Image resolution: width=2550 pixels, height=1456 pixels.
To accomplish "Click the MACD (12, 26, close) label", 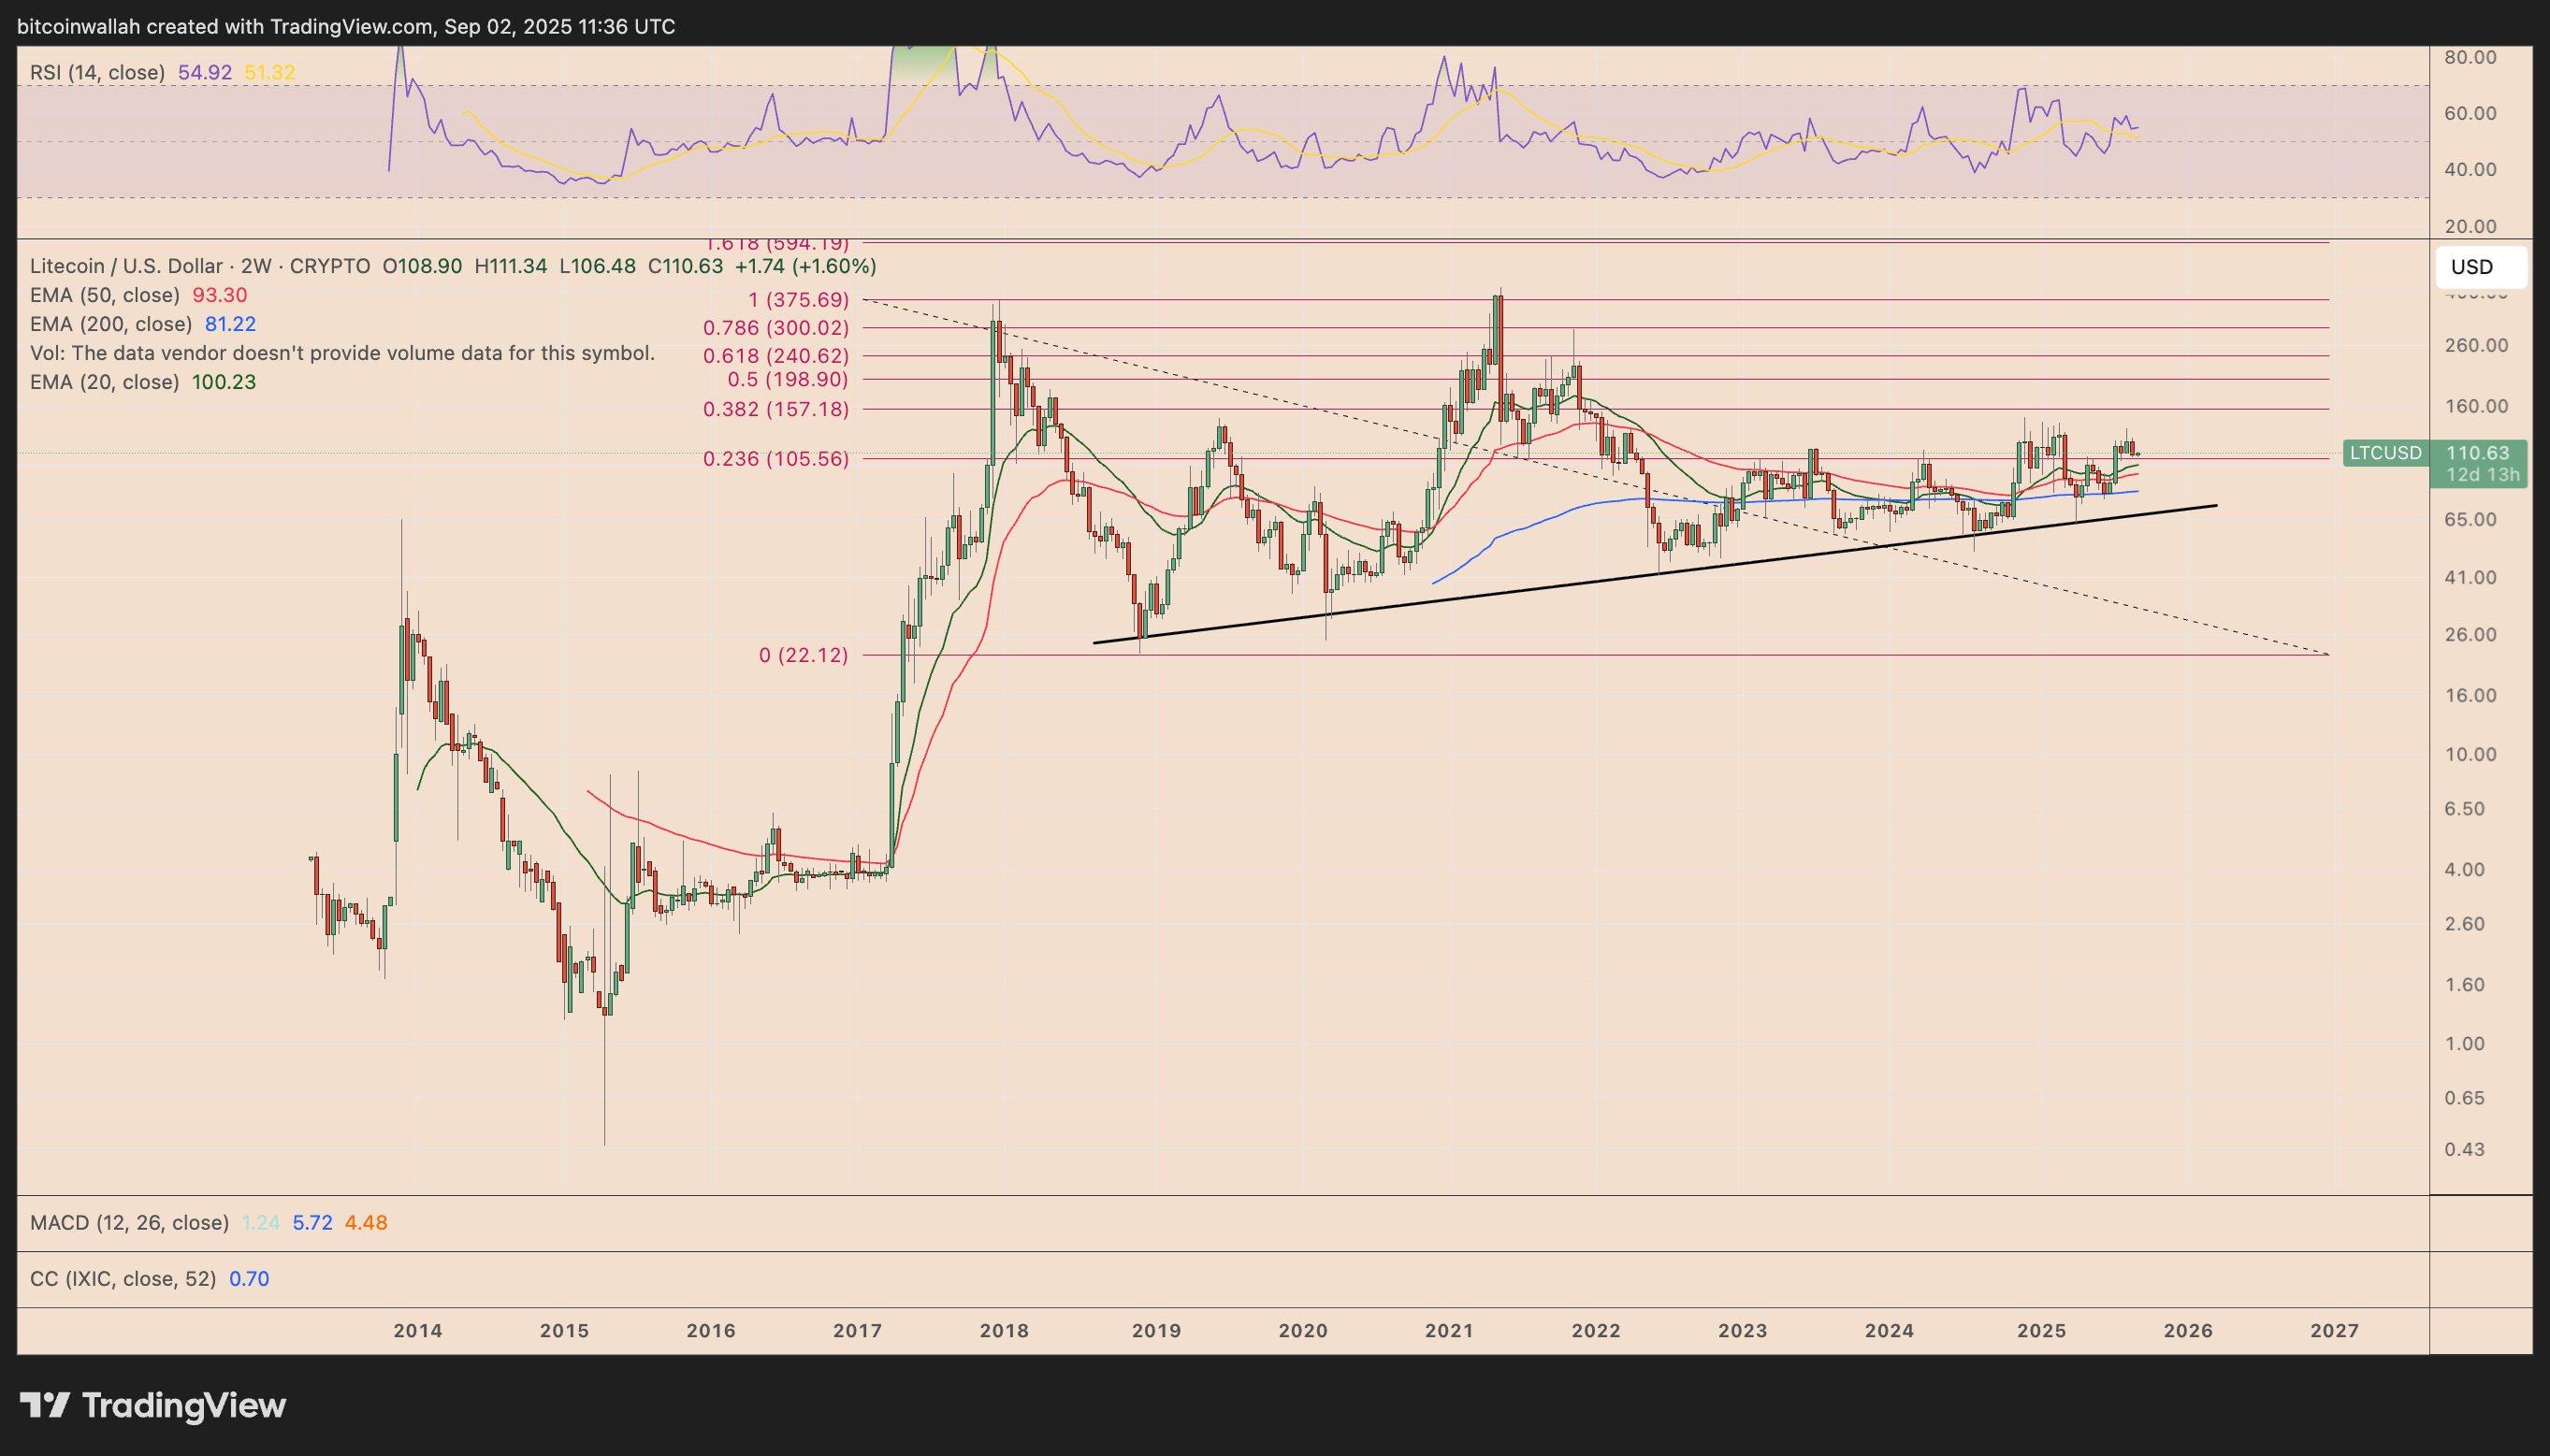I will pyautogui.click(x=129, y=1222).
